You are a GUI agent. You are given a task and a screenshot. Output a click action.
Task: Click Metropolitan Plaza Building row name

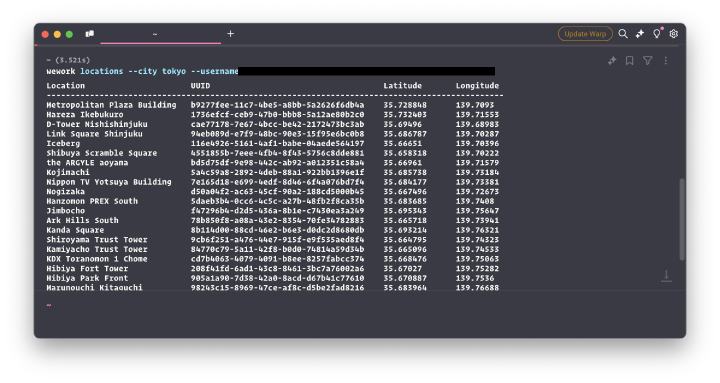111,105
